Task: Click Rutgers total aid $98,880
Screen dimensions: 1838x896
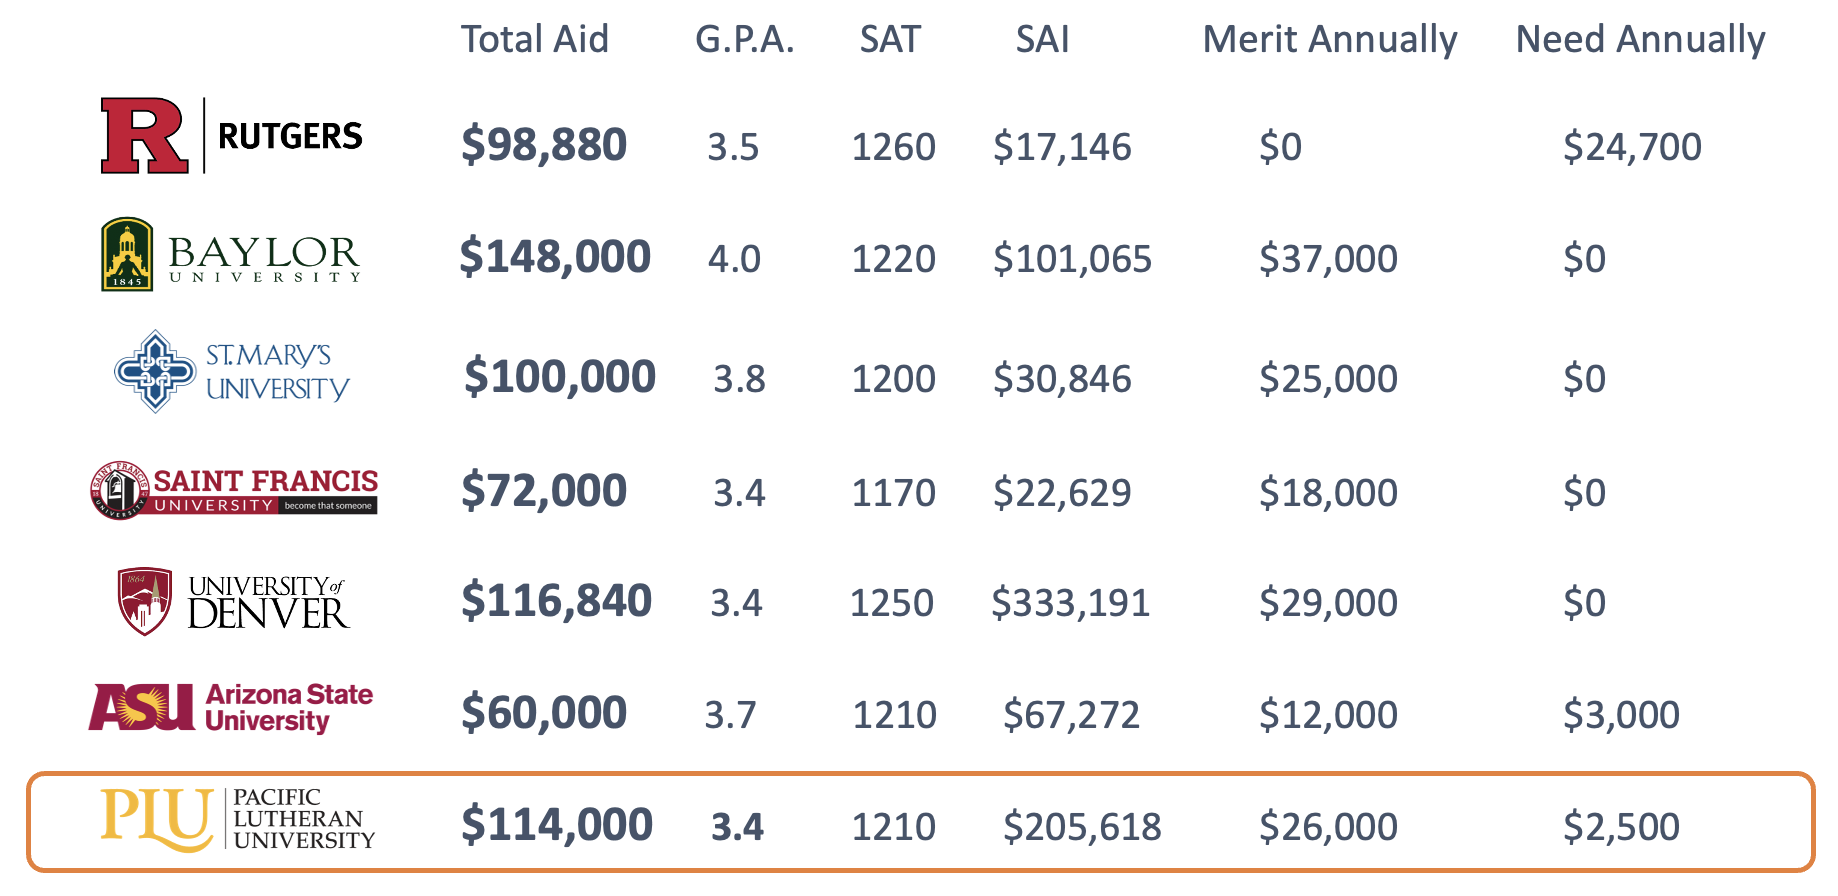Action: [x=543, y=145]
